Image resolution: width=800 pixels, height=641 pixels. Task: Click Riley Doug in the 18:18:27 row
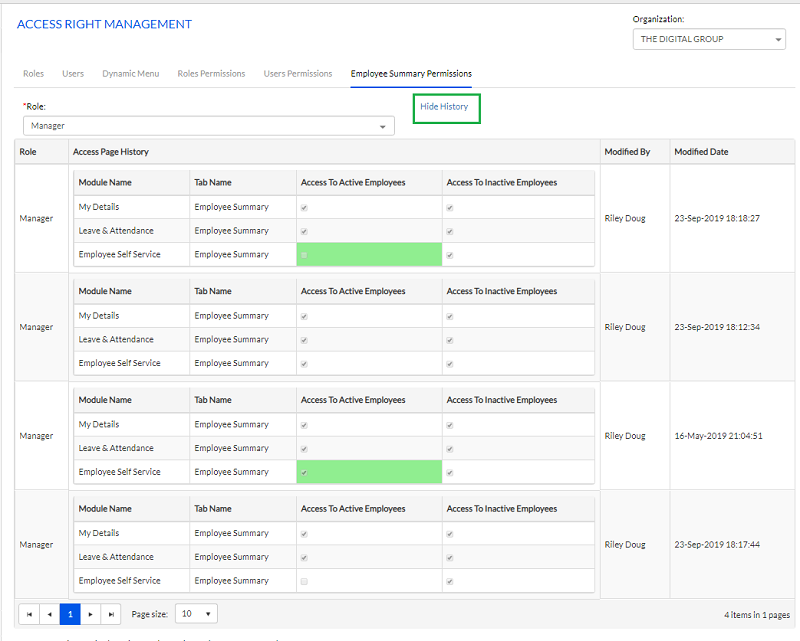pyautogui.click(x=625, y=218)
